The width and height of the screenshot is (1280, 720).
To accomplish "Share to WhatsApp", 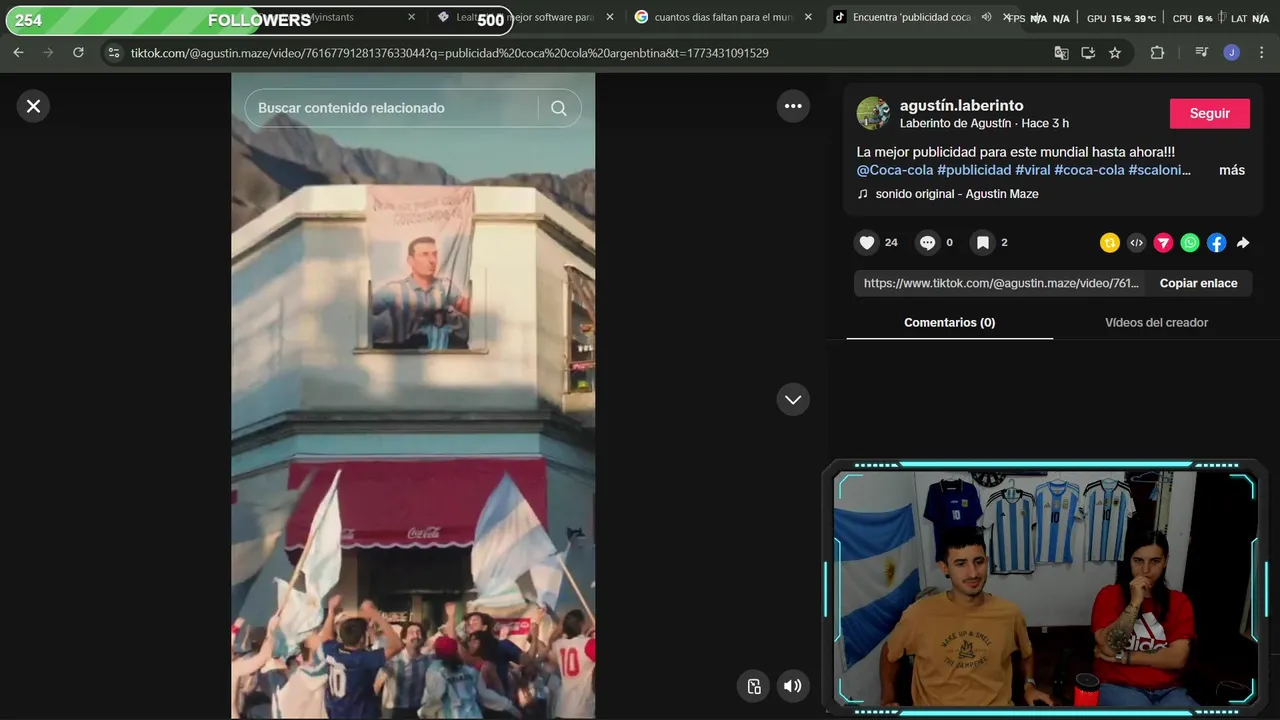I will pyautogui.click(x=1190, y=243).
